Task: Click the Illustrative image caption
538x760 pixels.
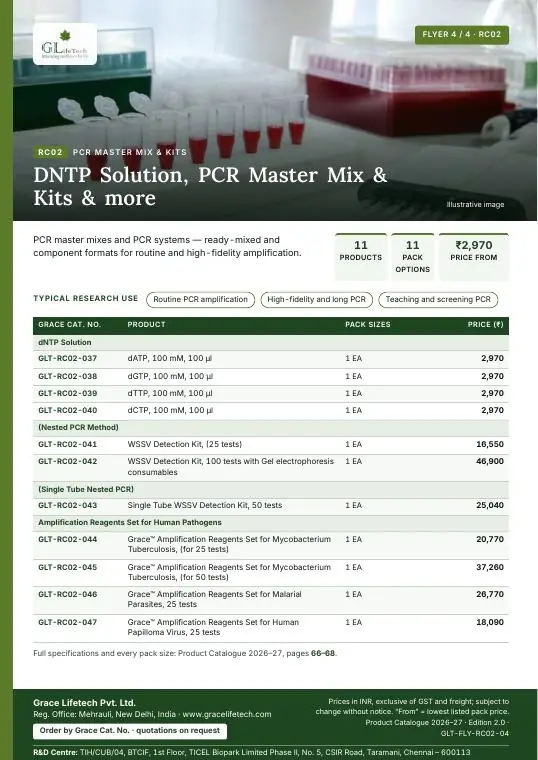Action: (x=475, y=205)
